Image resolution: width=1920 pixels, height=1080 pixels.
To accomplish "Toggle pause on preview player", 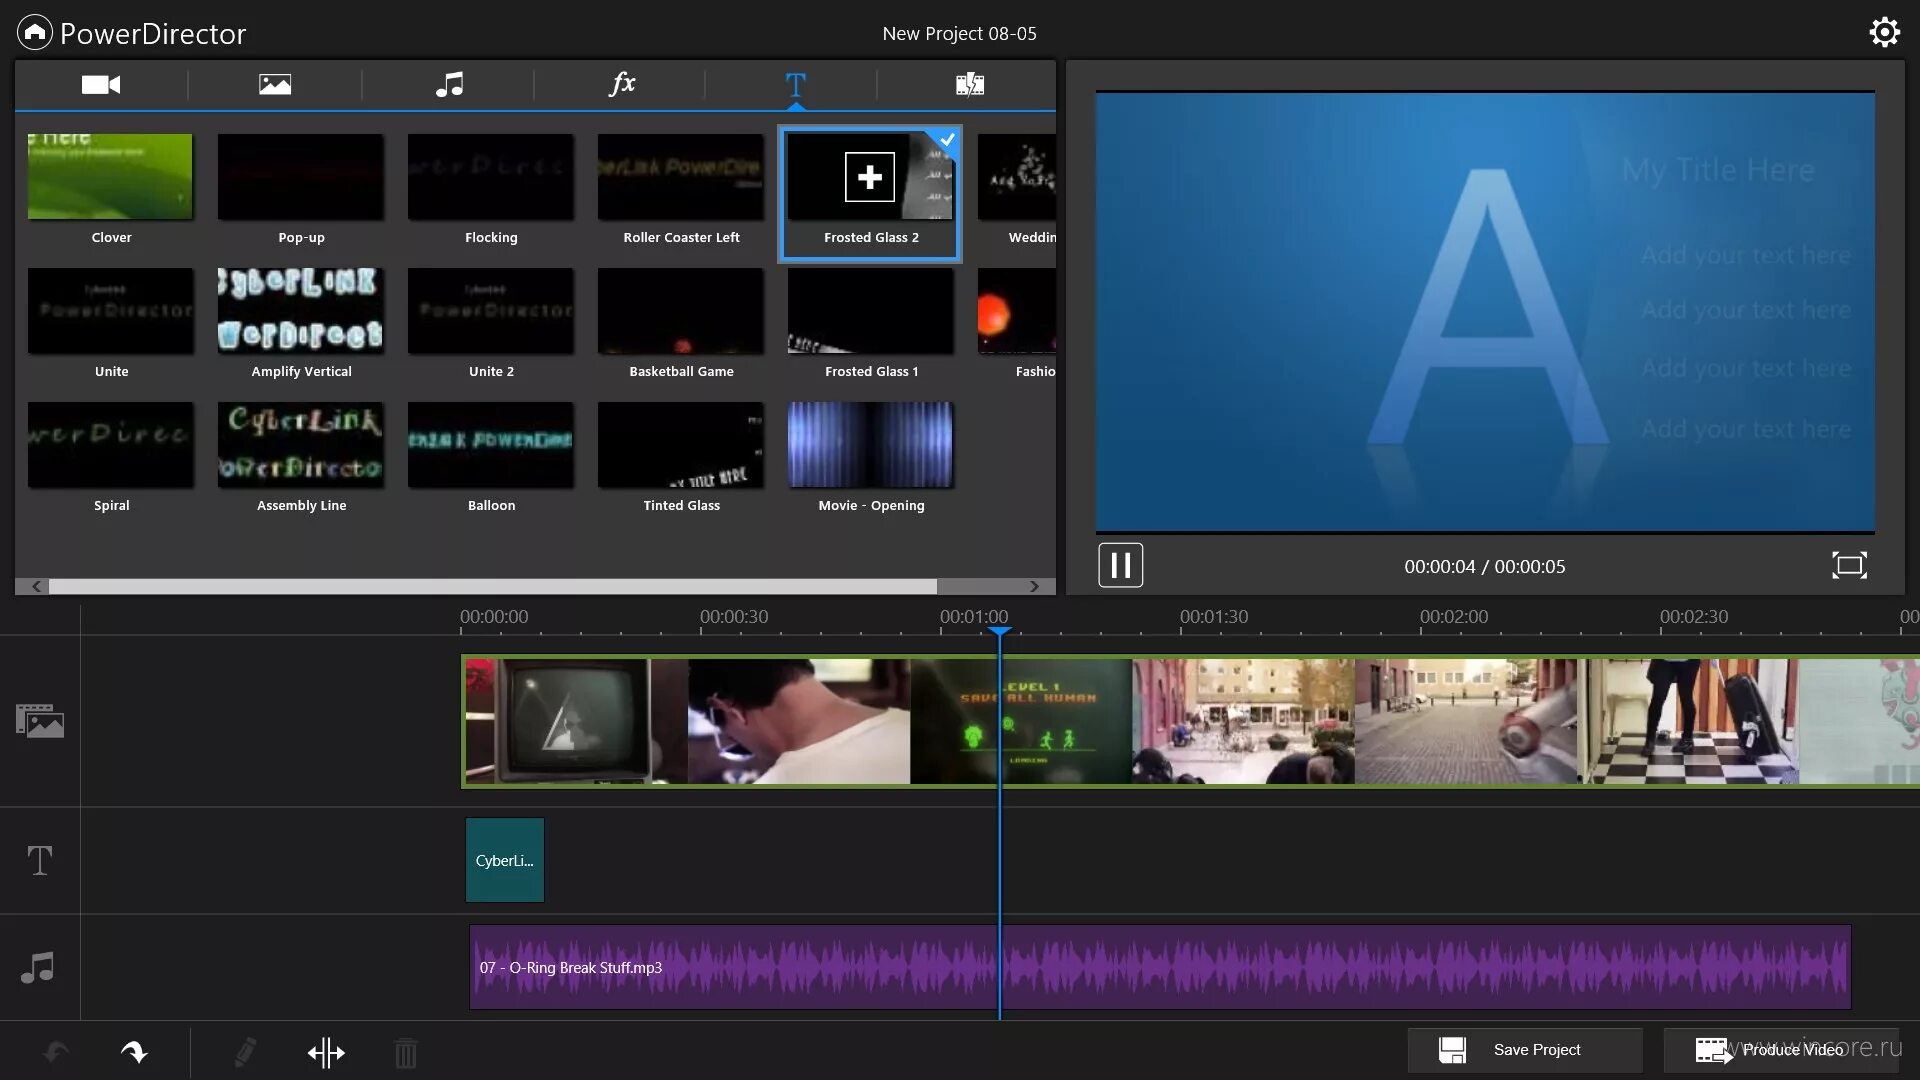I will (1121, 564).
